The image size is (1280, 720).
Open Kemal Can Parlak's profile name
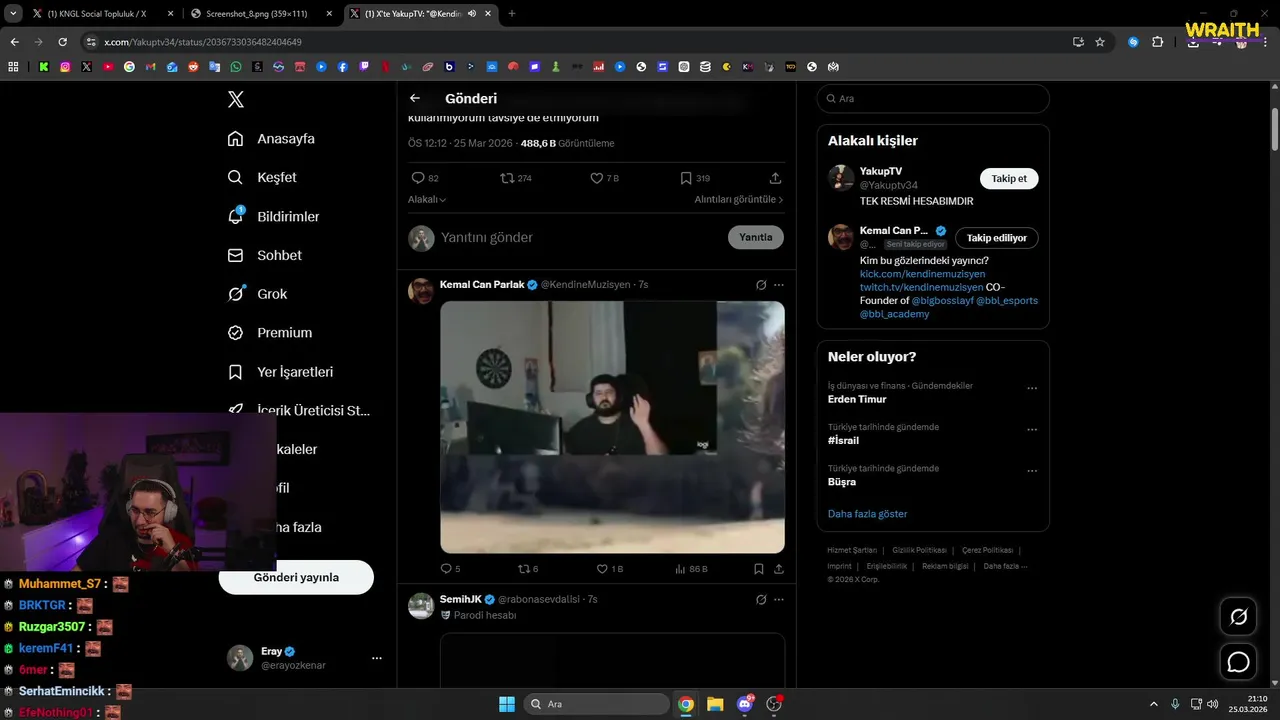click(482, 284)
